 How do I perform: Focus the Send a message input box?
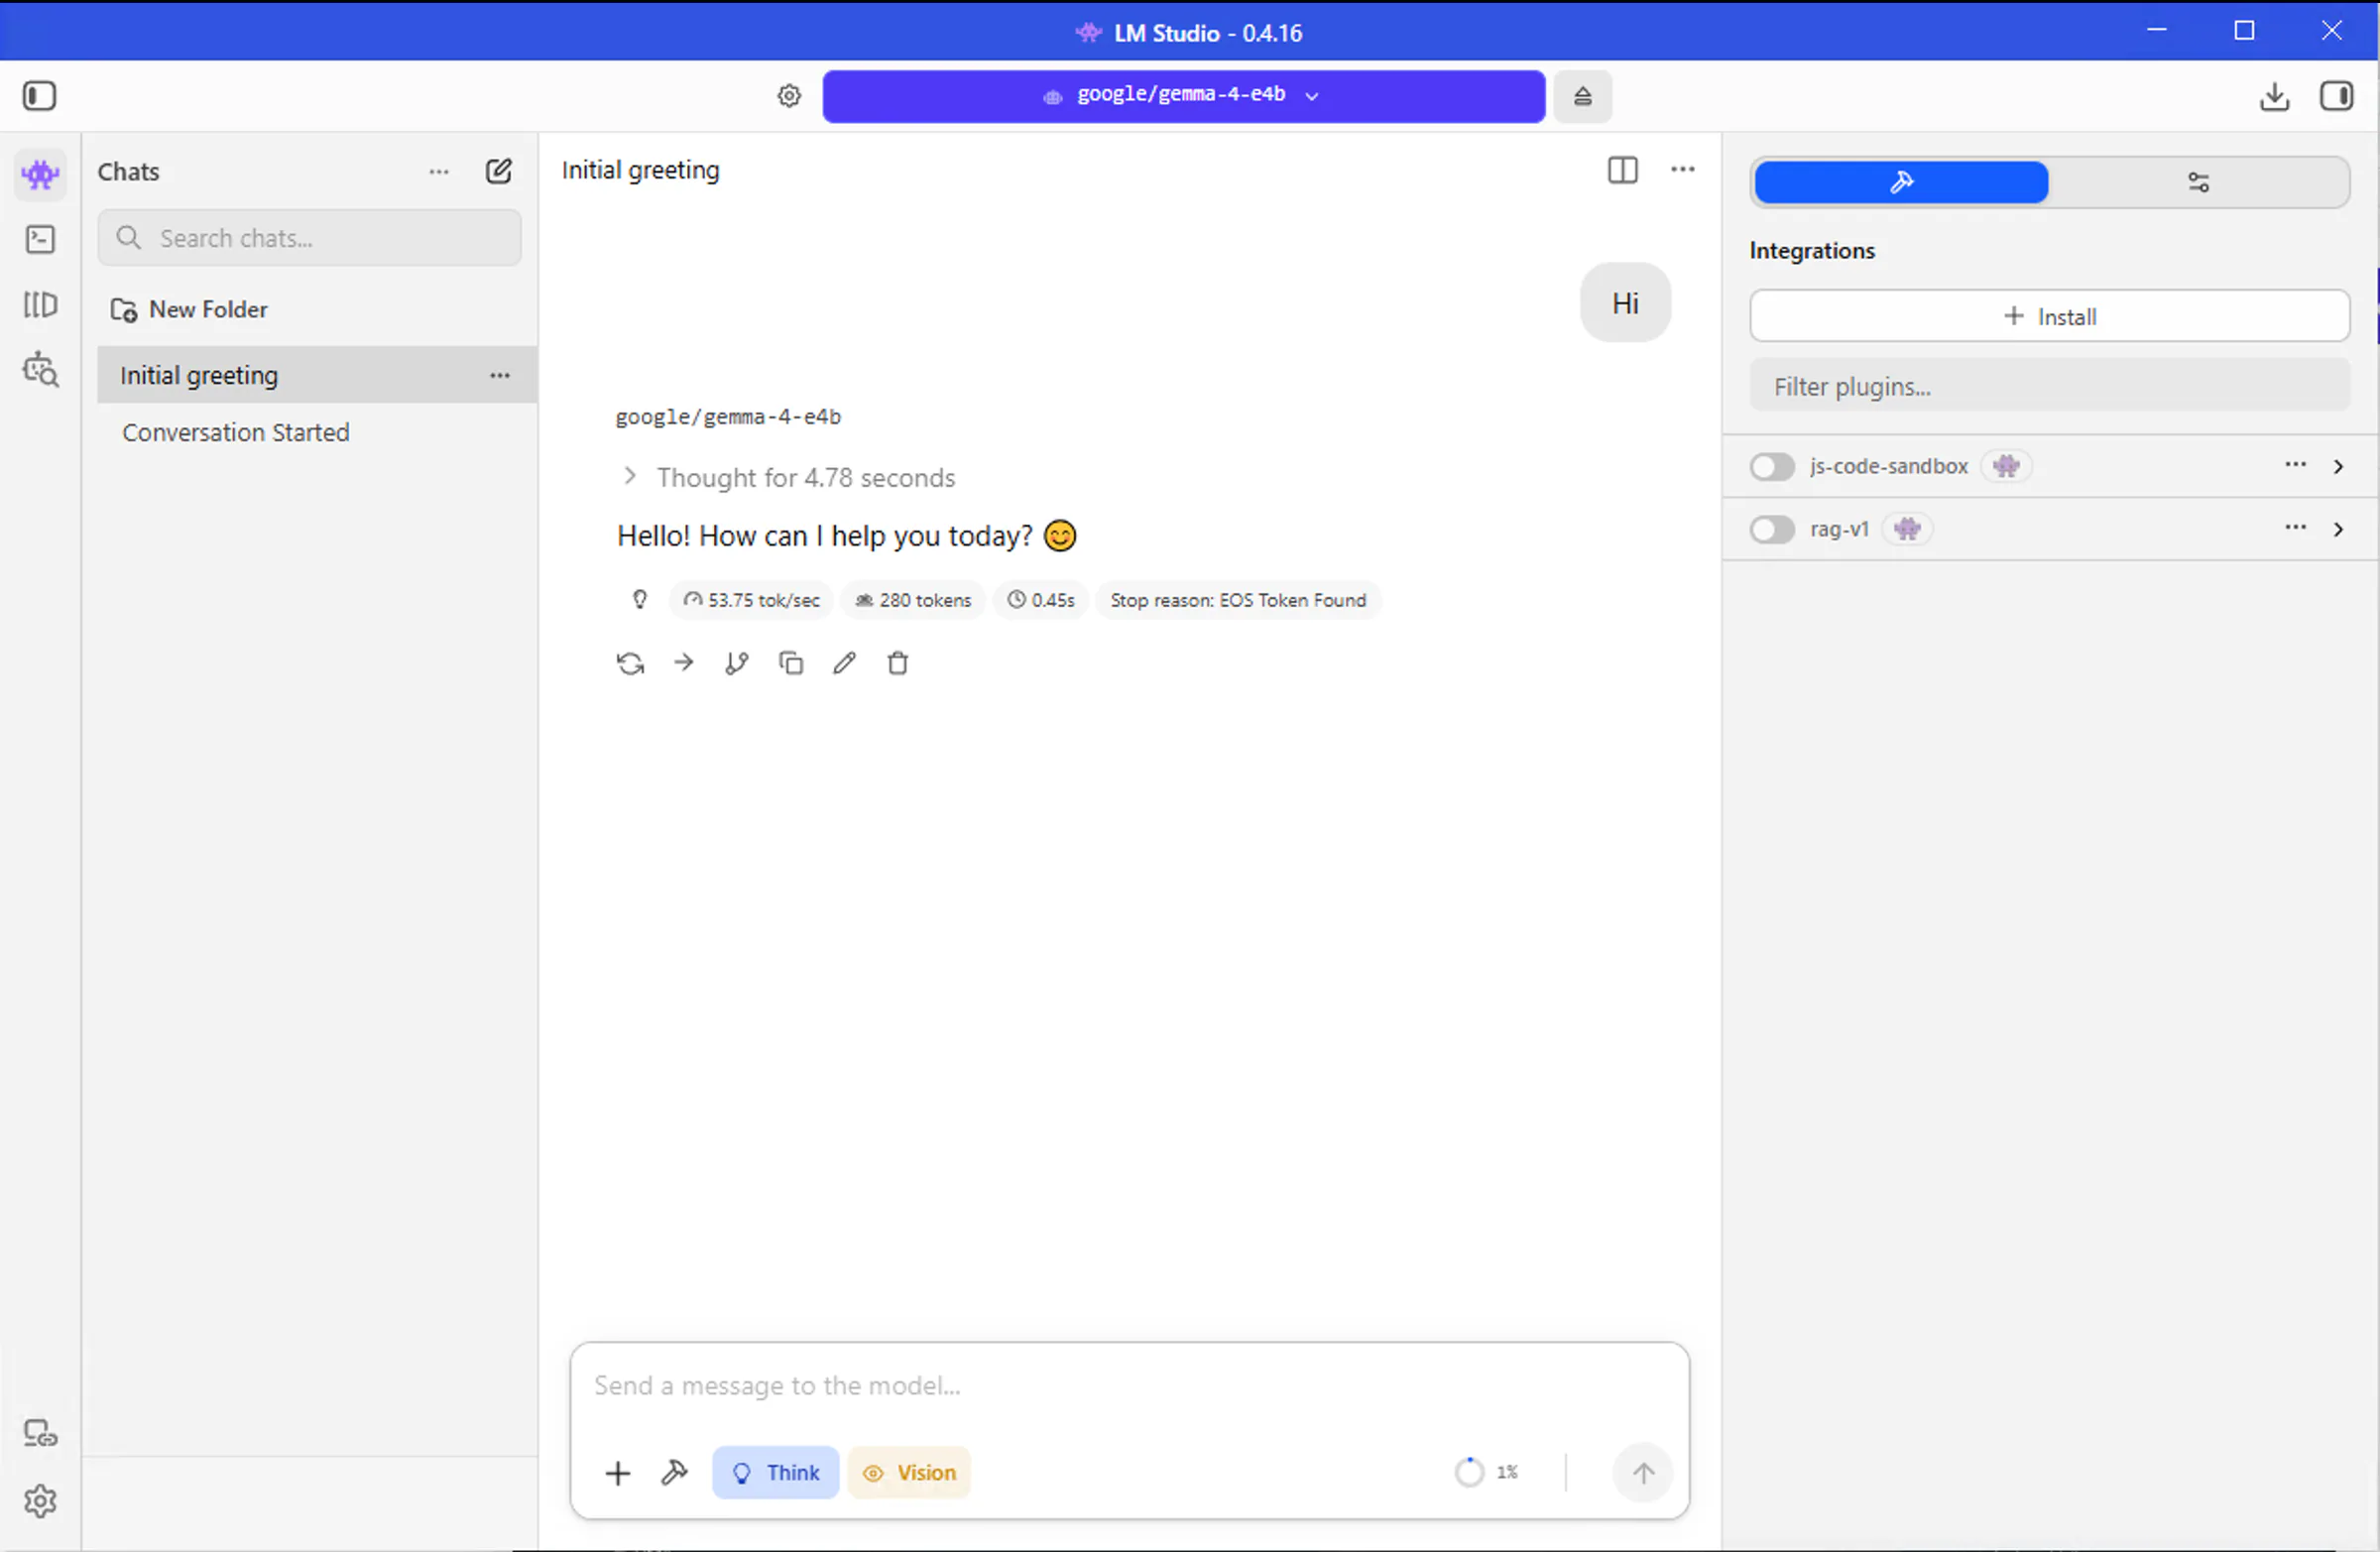(x=1129, y=1386)
